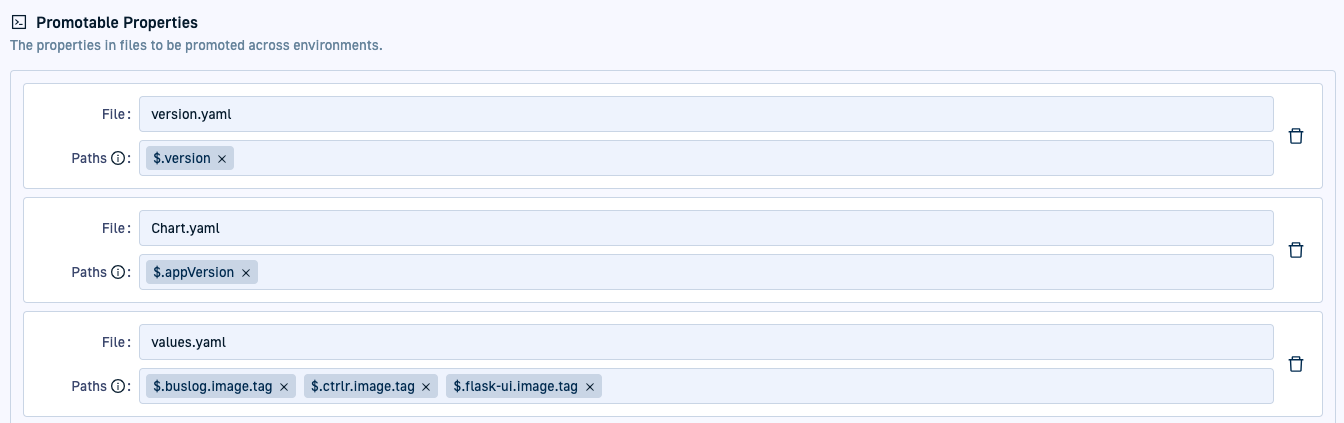Click info icon beside Chart.yaml Paths label
Screen dimensions: 1344x423
117,272
